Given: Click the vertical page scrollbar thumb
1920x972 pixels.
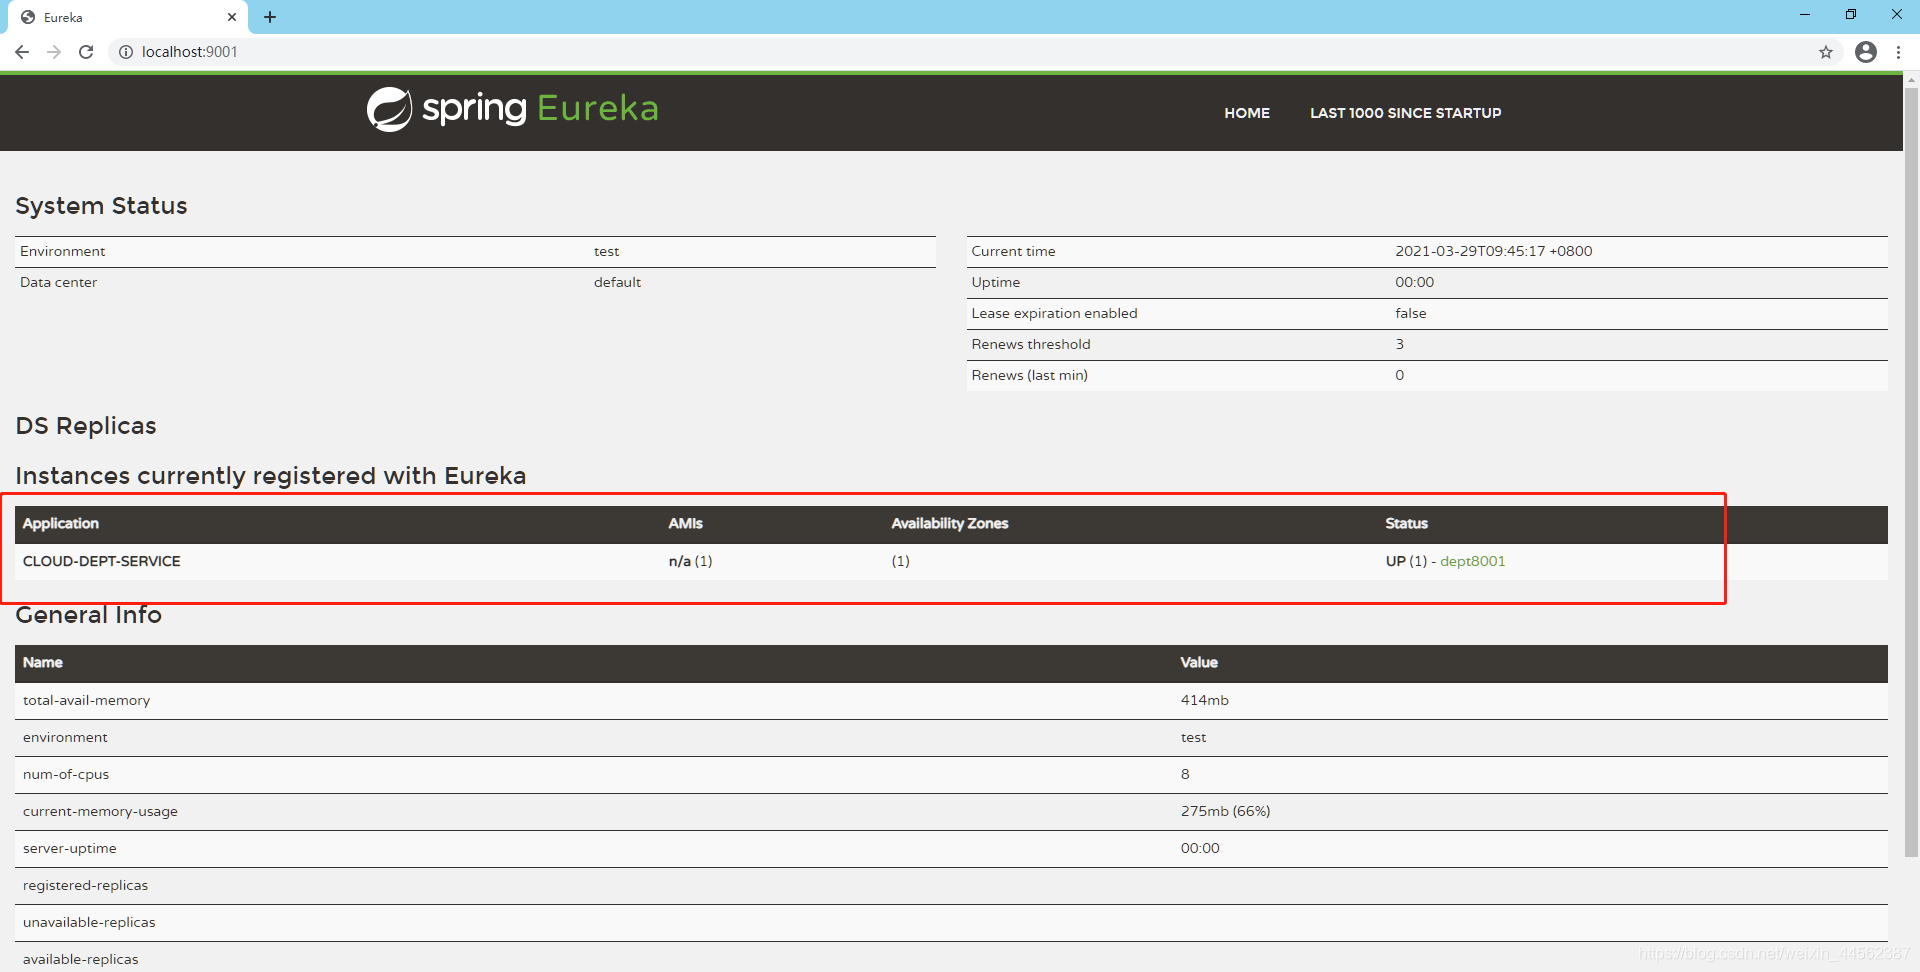Looking at the screenshot, I should tap(1911, 470).
